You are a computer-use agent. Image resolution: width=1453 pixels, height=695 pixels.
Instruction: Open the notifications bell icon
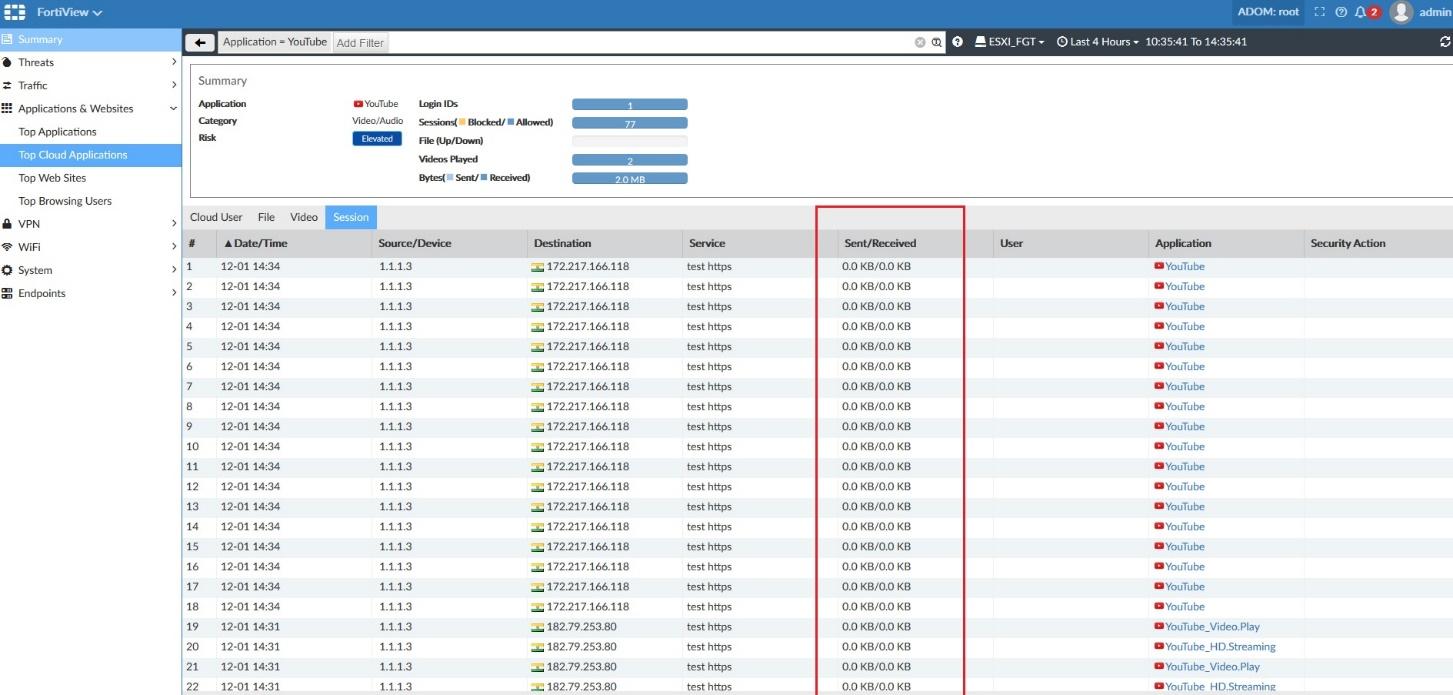(x=1361, y=12)
